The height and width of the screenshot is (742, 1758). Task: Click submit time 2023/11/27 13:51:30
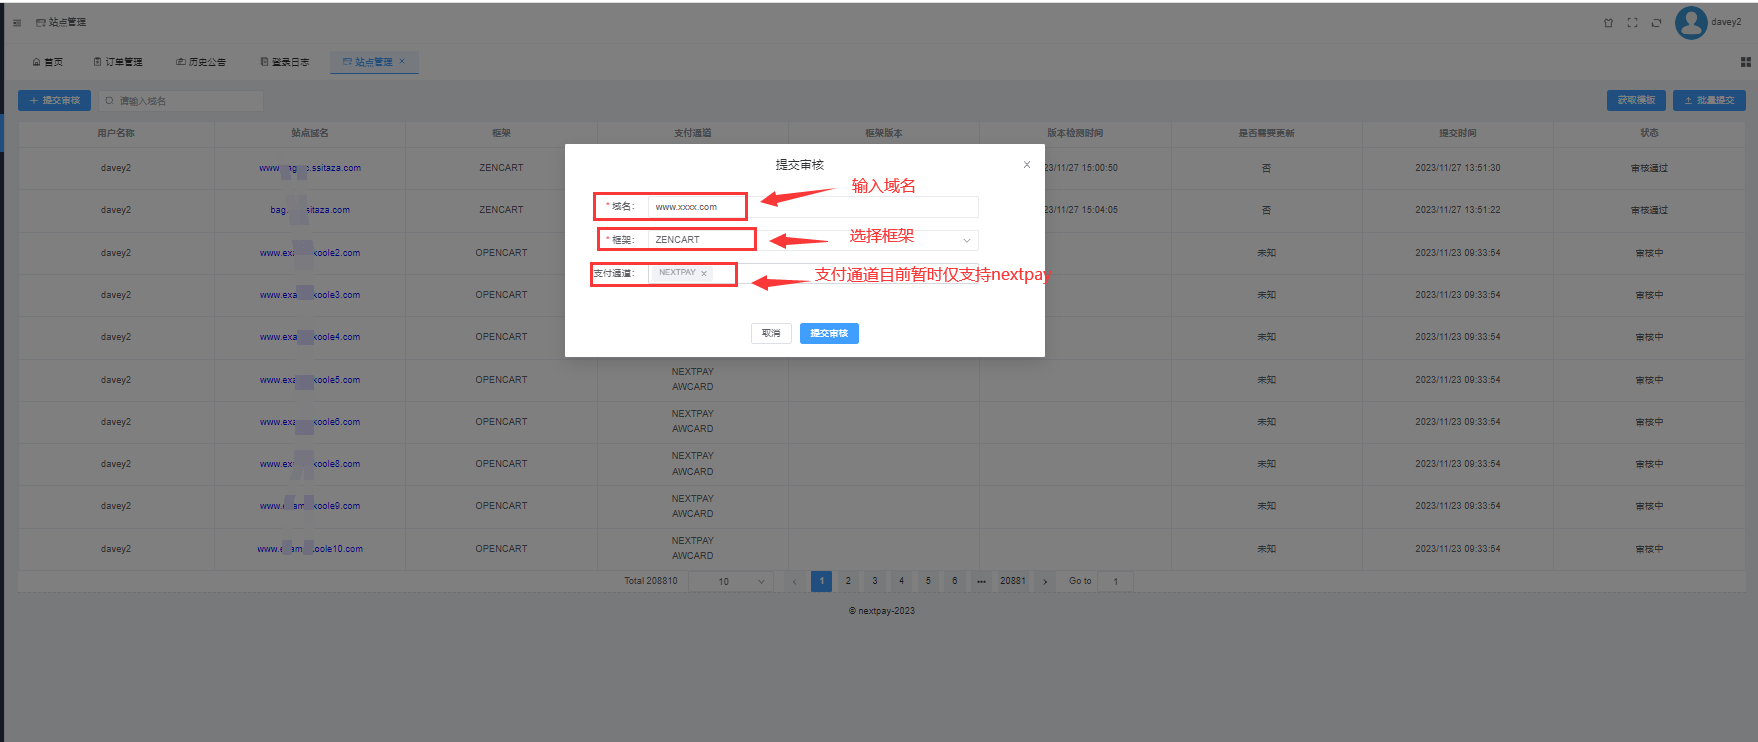[x=1458, y=168]
